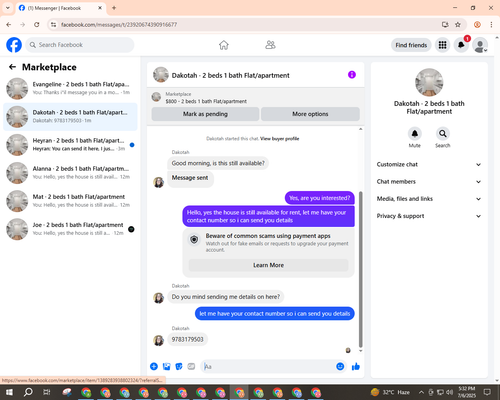Open Chrome's three-dot menu
This screenshot has width=500, height=400.
(x=491, y=25)
